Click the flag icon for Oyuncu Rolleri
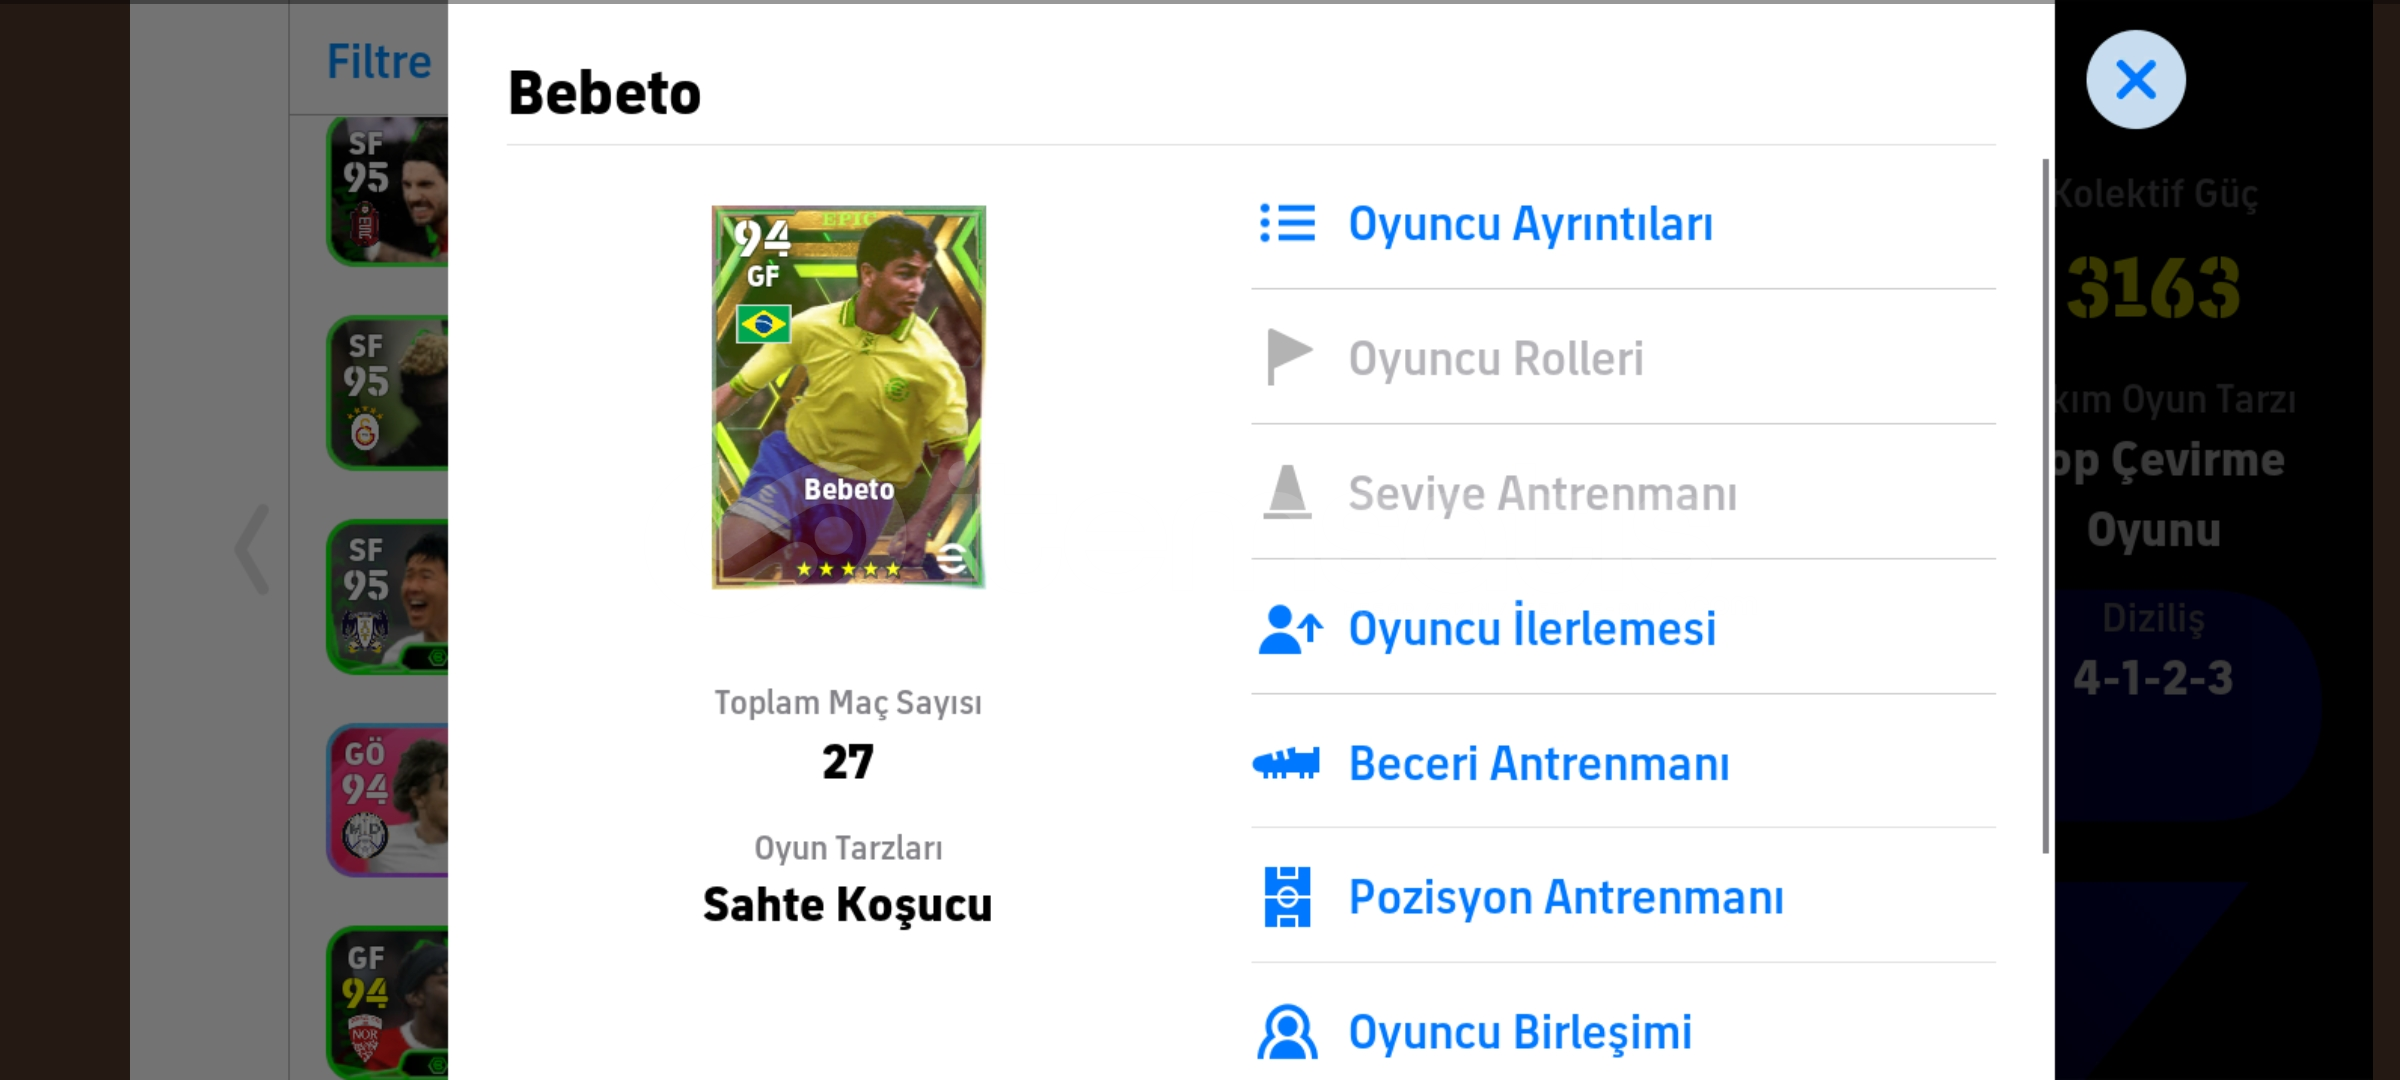Viewport: 2400px width, 1080px height. tap(1288, 357)
